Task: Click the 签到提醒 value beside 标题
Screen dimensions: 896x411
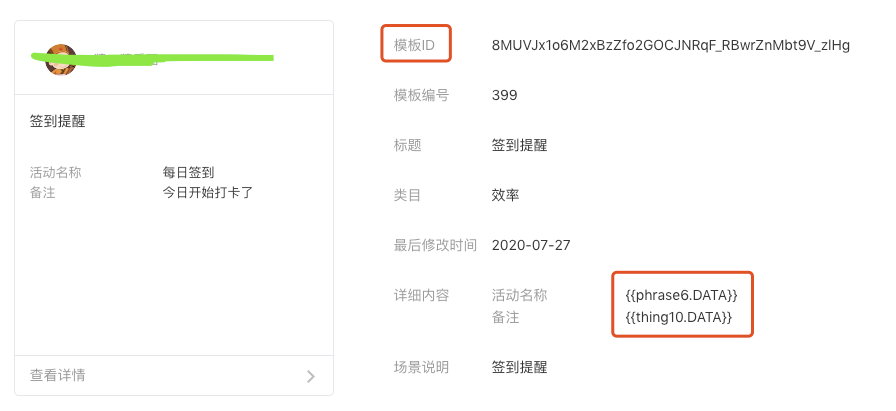Action: point(519,145)
